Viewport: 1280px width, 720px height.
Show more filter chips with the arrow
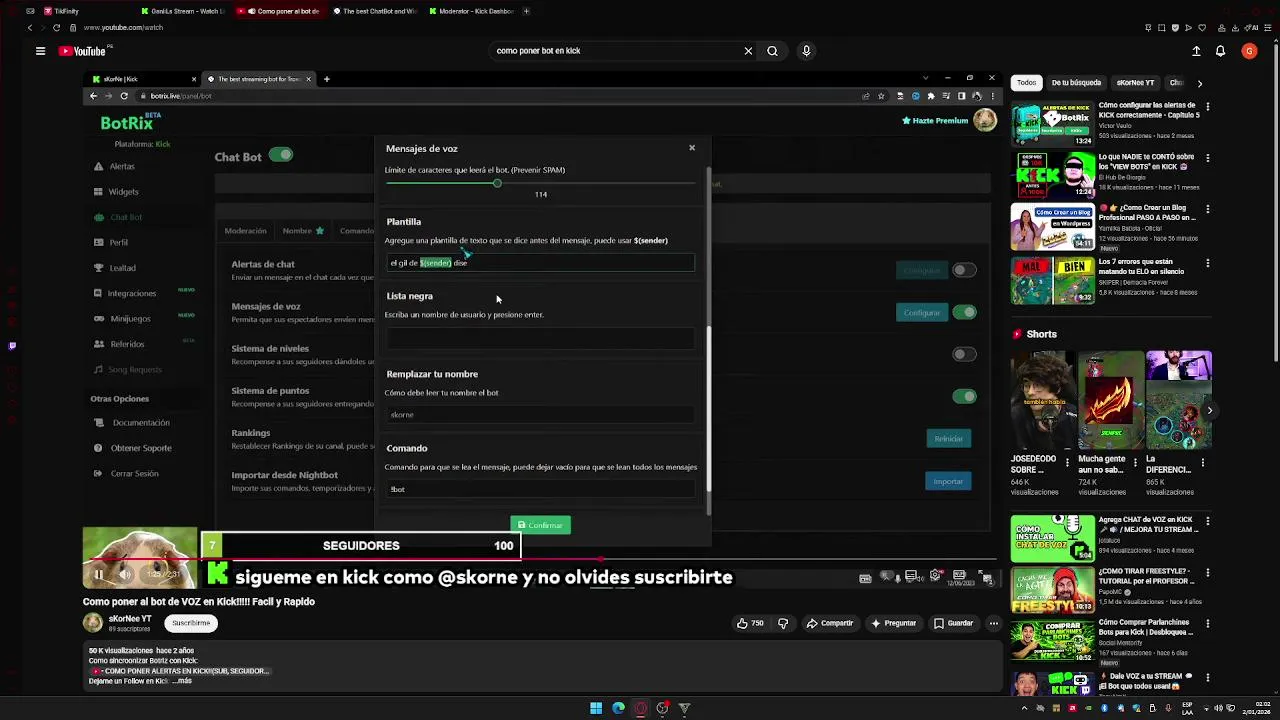tap(1200, 83)
